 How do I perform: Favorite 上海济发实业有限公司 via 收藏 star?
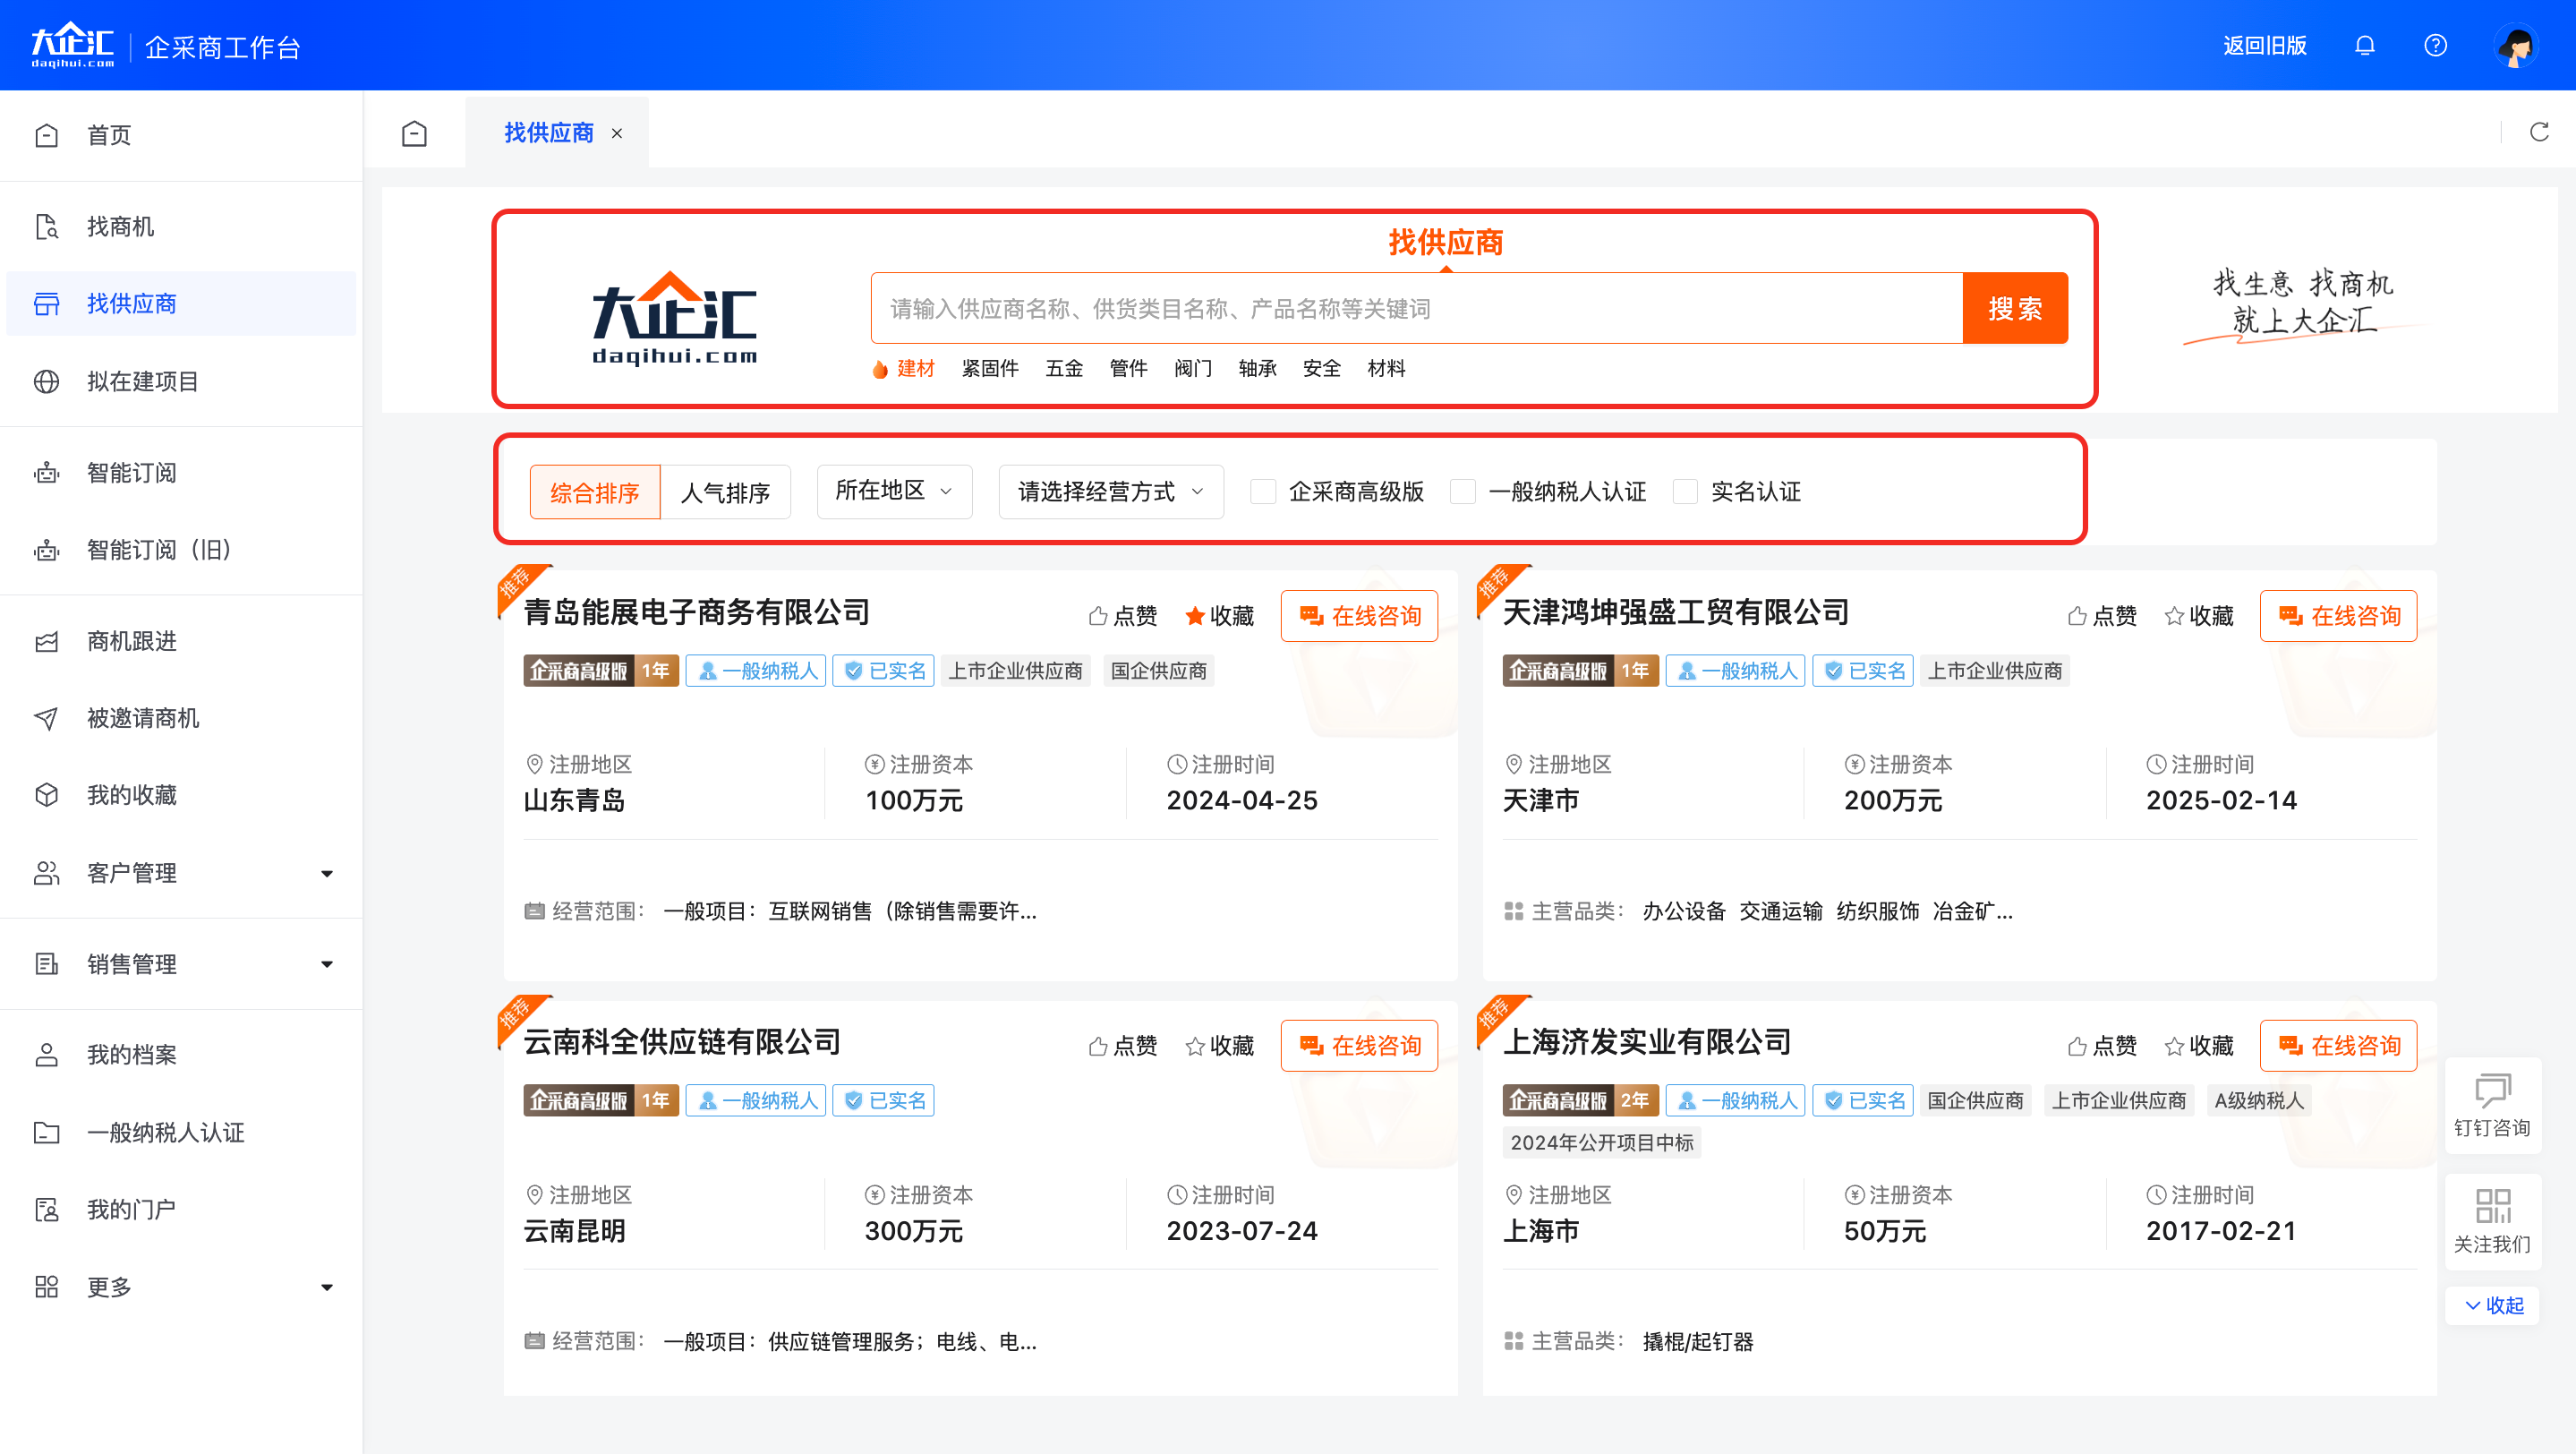(x=2198, y=1046)
